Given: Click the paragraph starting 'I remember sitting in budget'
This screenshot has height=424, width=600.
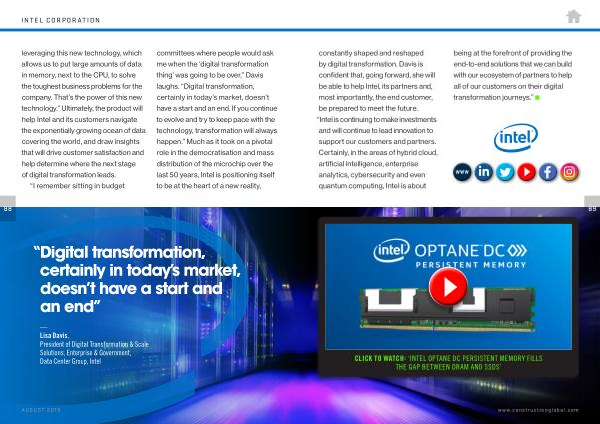Looking at the screenshot, I should coord(78,186).
